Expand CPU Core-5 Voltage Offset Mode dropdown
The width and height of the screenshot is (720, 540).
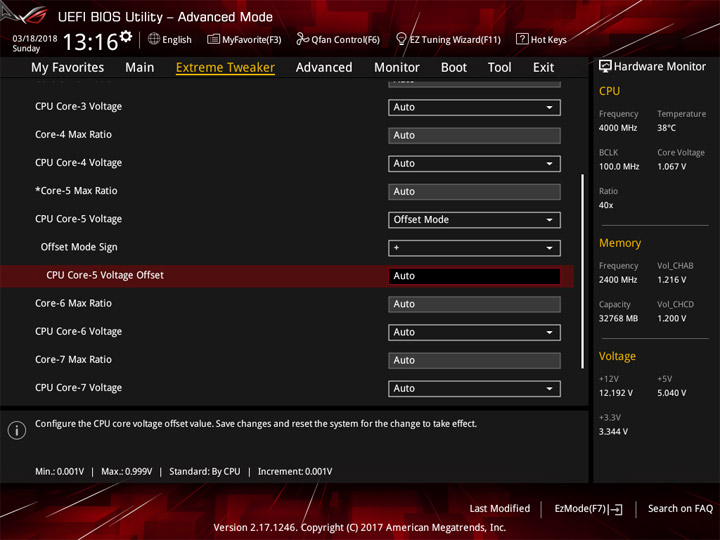[x=474, y=220]
